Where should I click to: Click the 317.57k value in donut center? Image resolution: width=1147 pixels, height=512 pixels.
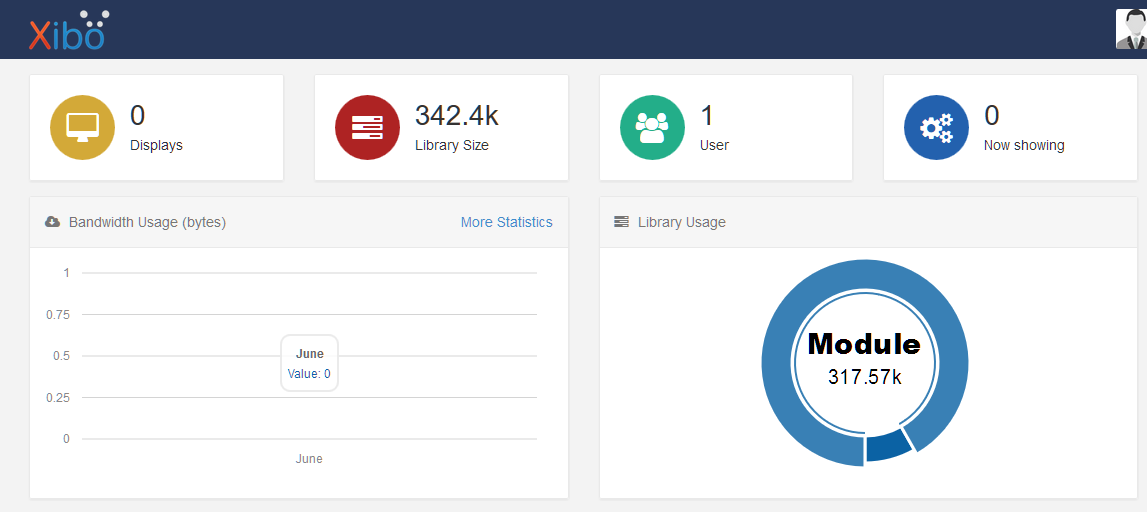point(865,377)
